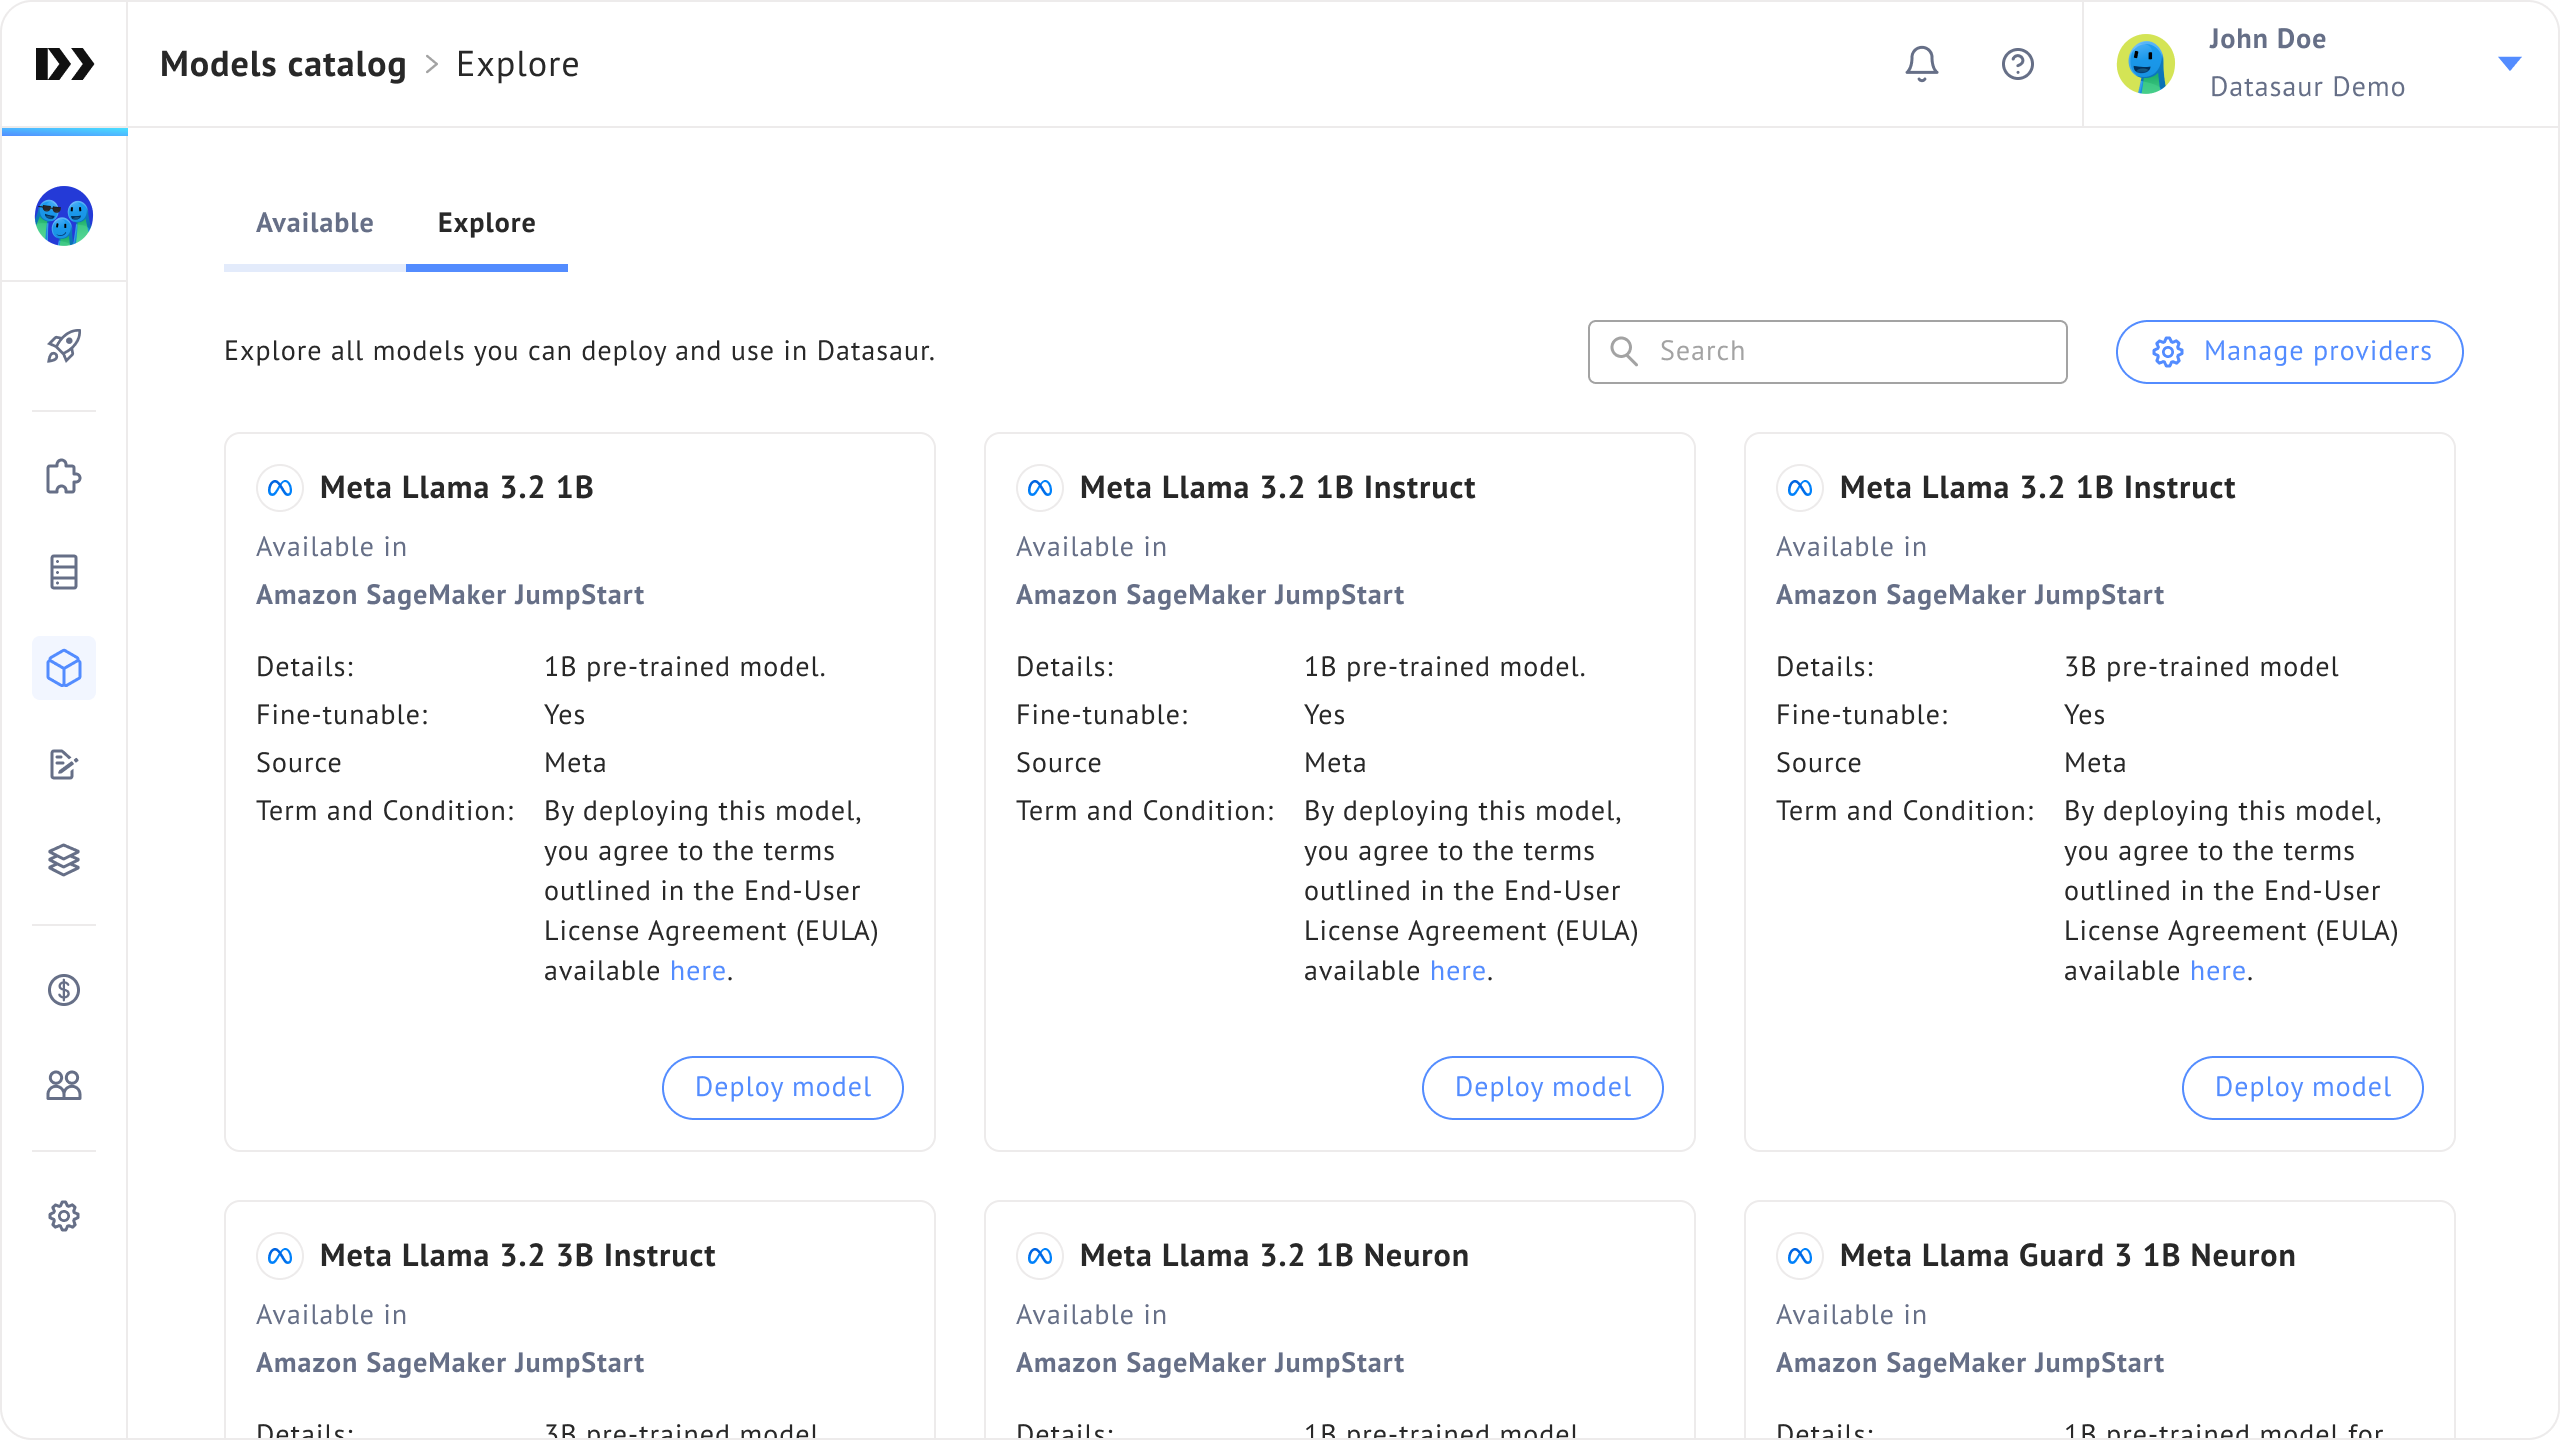Expand the John Doe account dropdown arrow

click(x=2509, y=64)
